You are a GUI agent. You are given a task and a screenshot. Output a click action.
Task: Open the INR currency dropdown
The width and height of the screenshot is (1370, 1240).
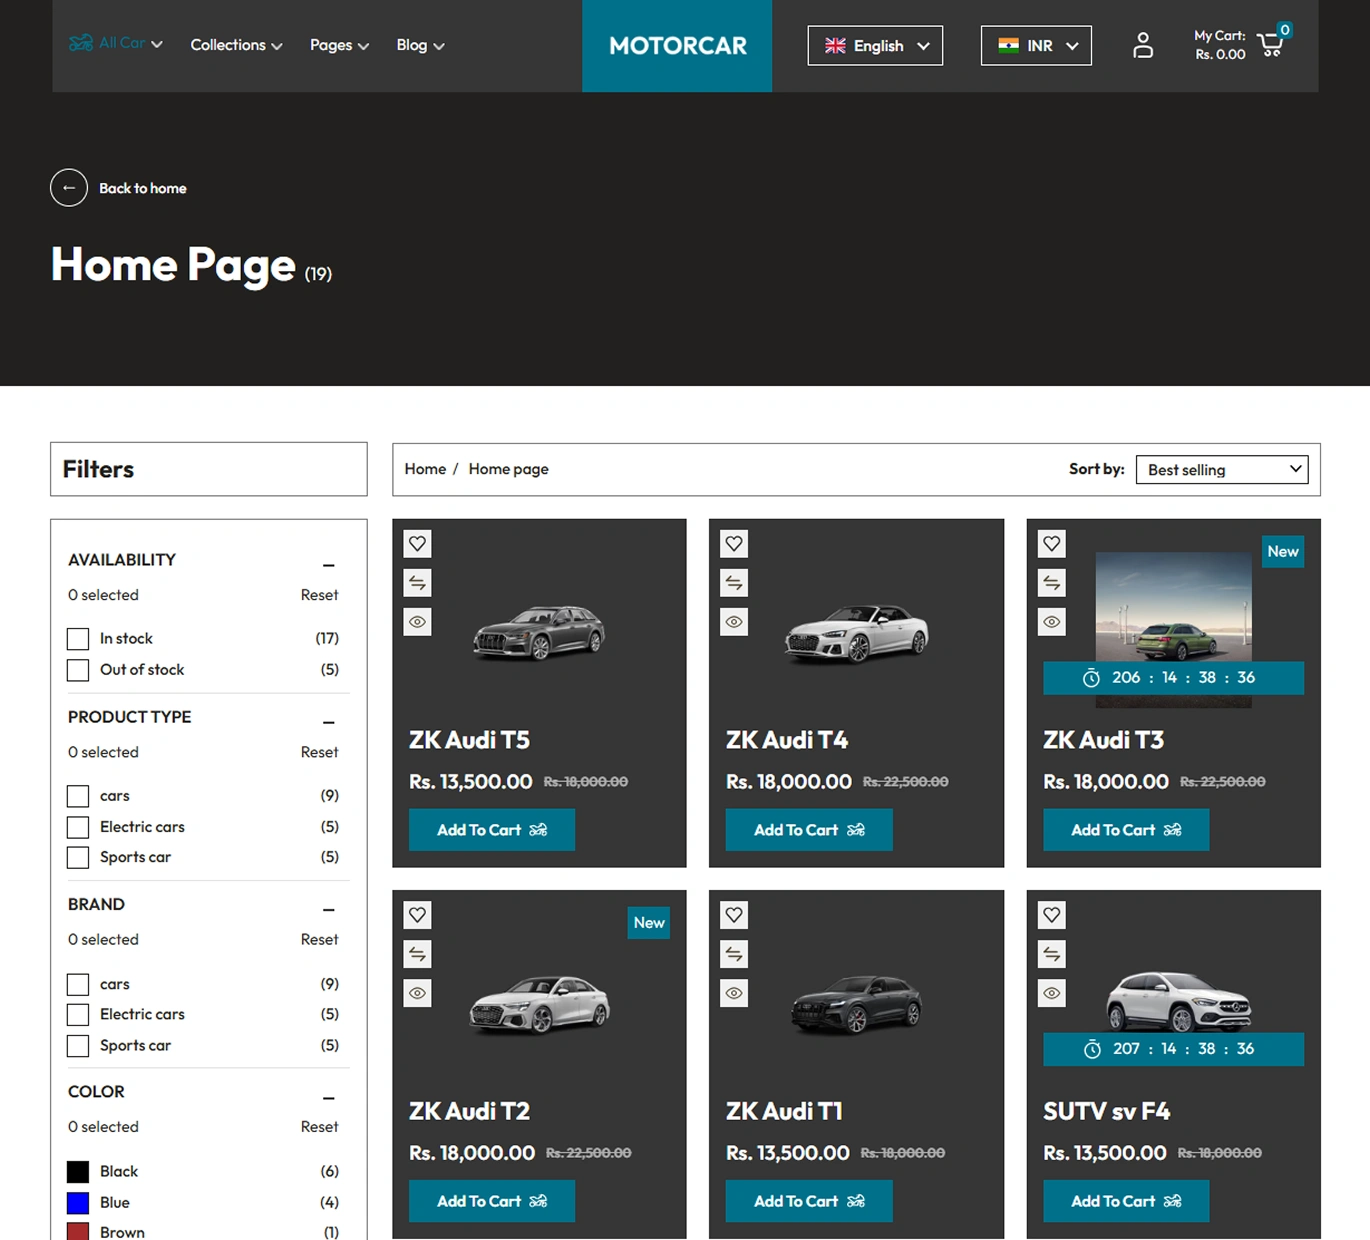(x=1036, y=46)
